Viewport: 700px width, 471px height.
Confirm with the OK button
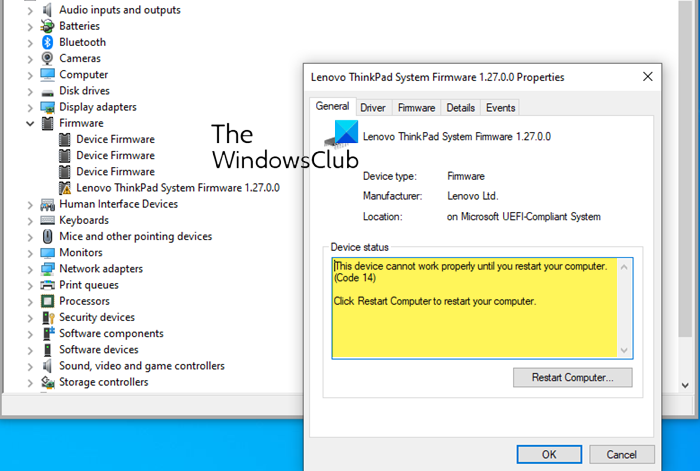549,454
